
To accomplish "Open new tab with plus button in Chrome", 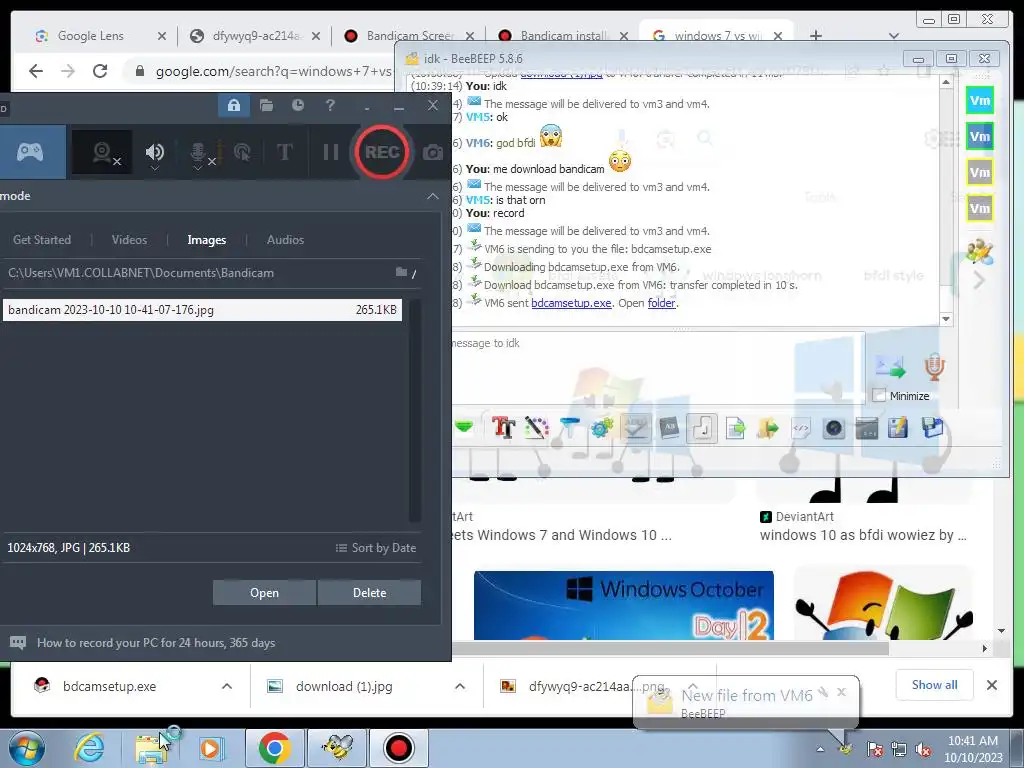I will [816, 36].
